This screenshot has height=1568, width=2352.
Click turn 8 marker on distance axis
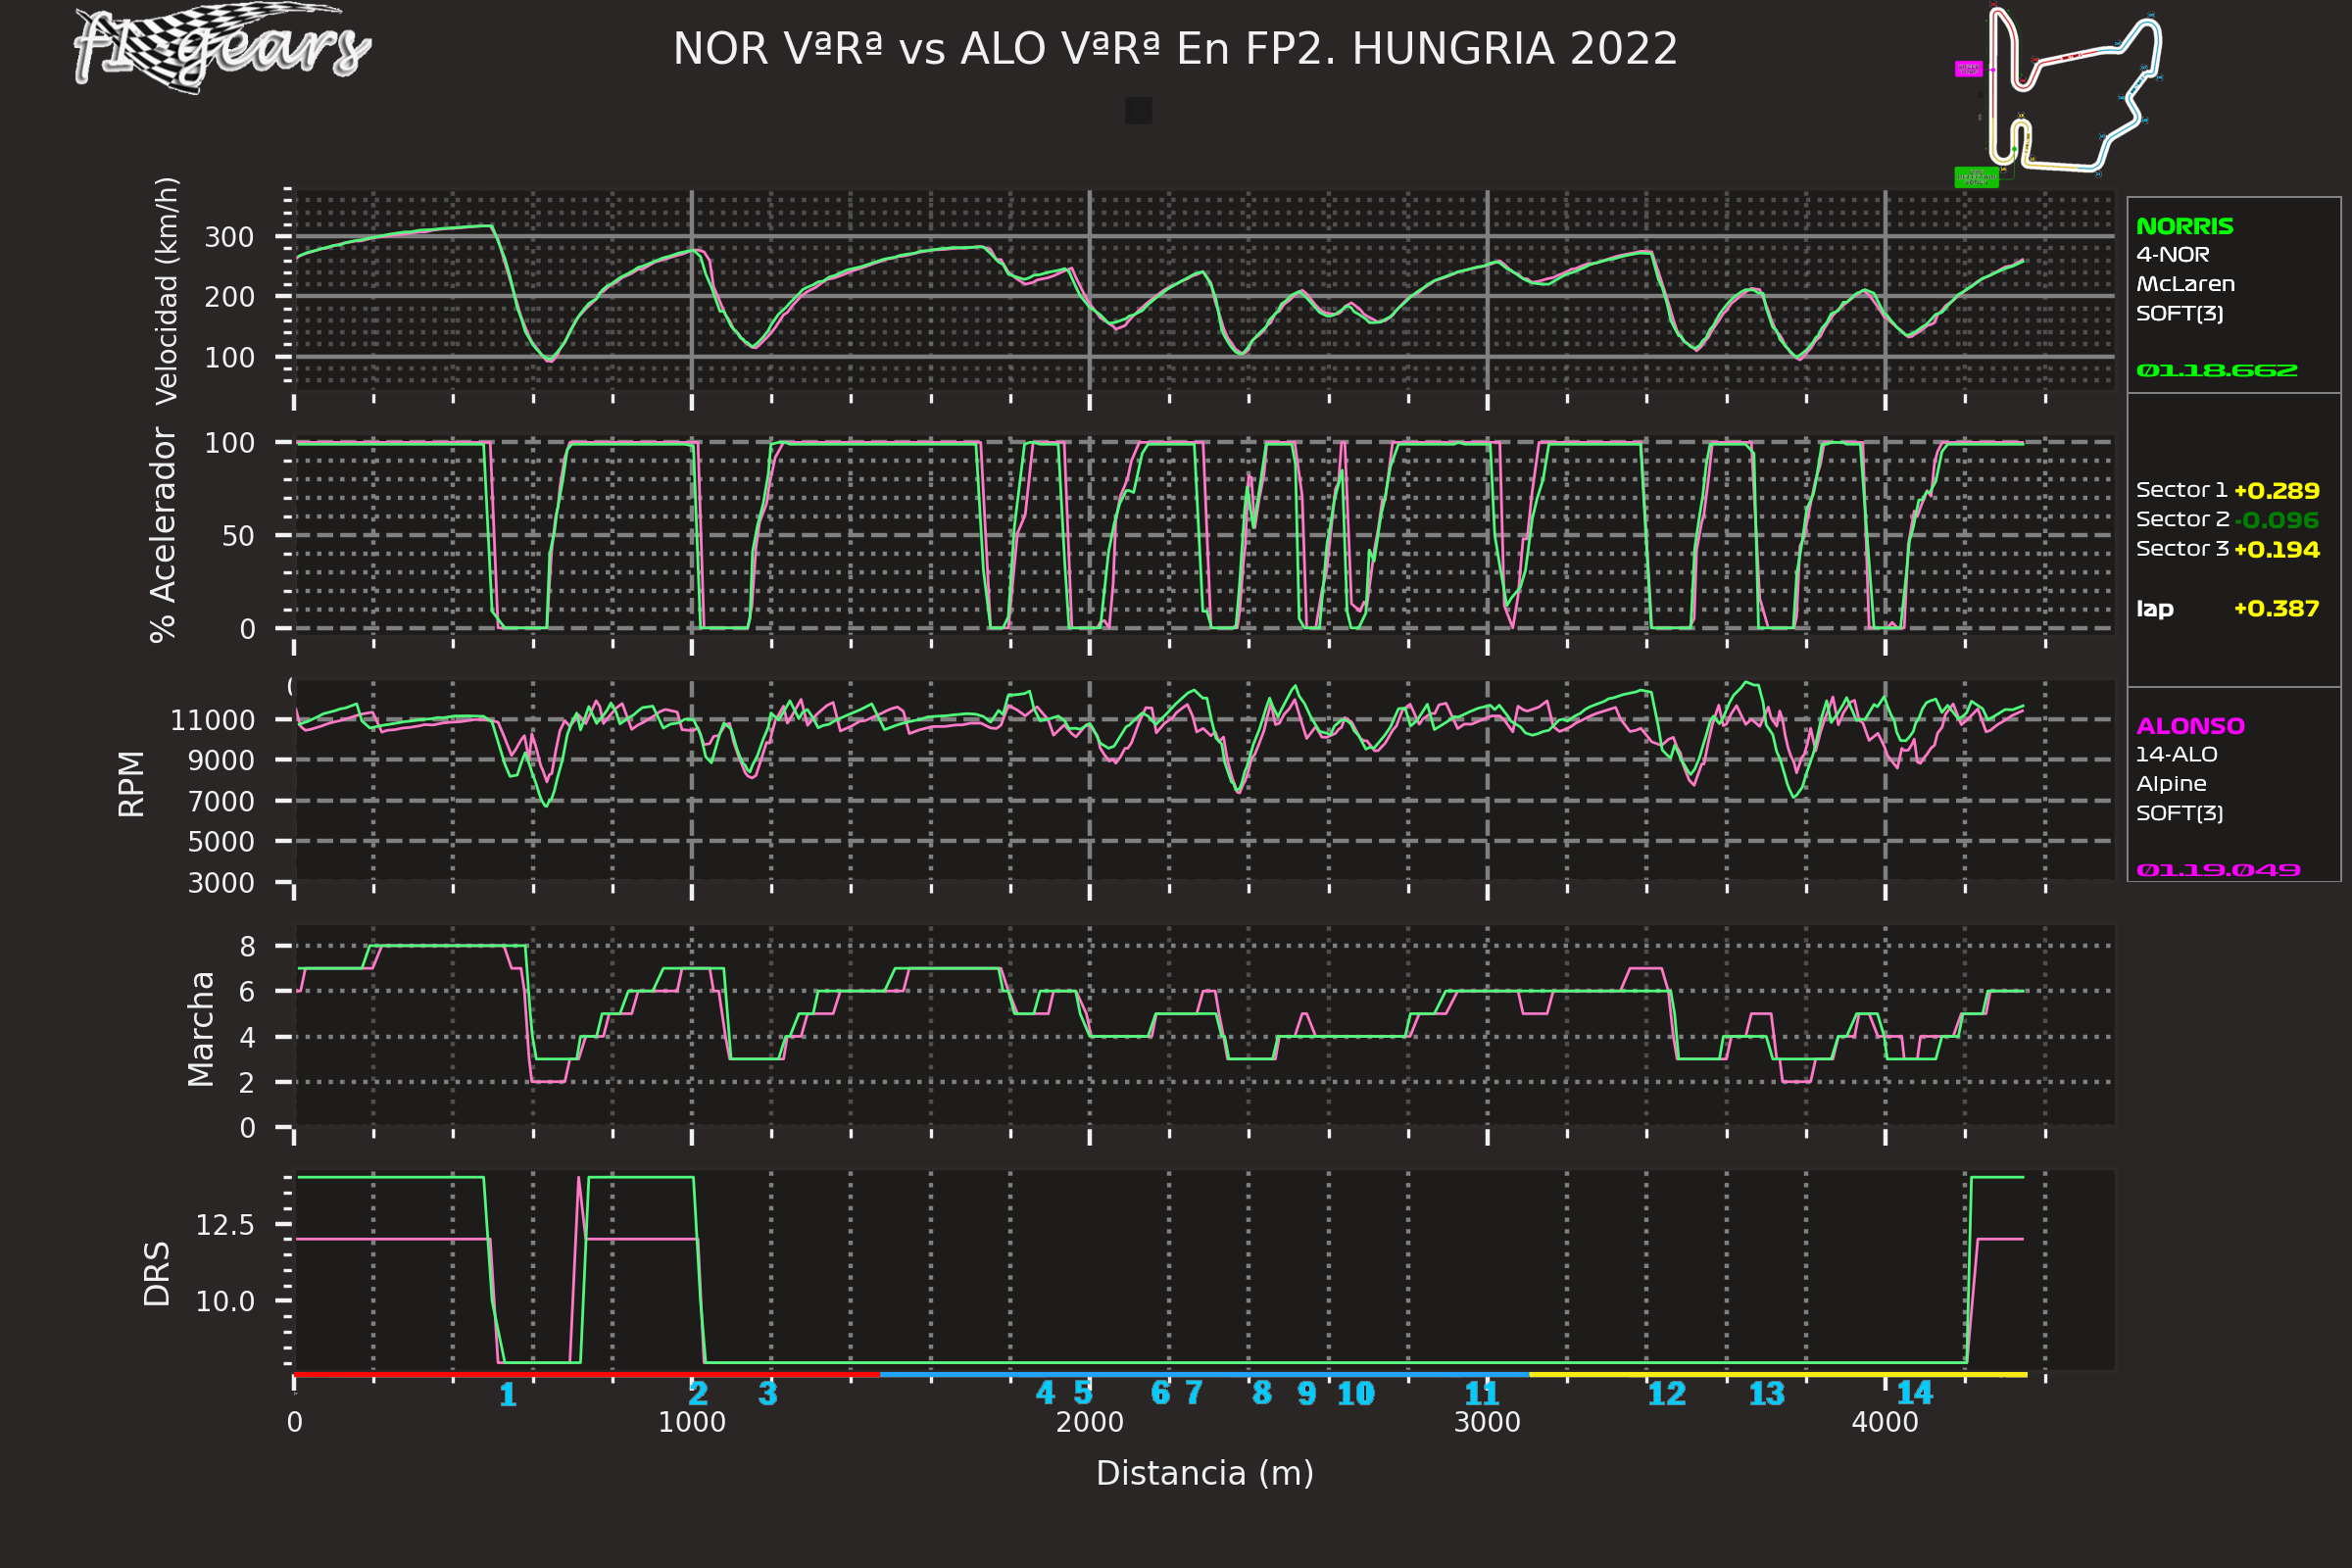pyautogui.click(x=1262, y=1393)
